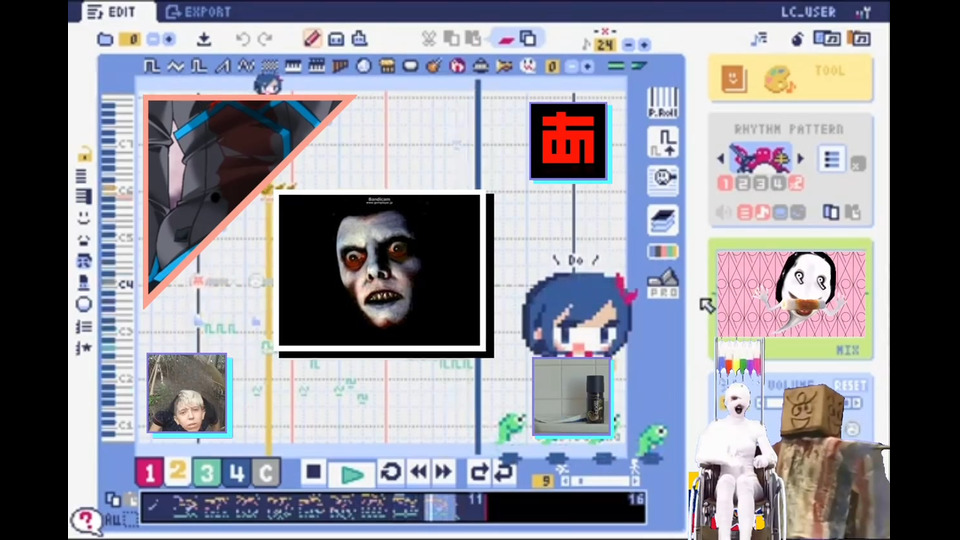Screen dimensions: 960x540
Task: Open the rhythm pattern list button
Action: click(831, 160)
